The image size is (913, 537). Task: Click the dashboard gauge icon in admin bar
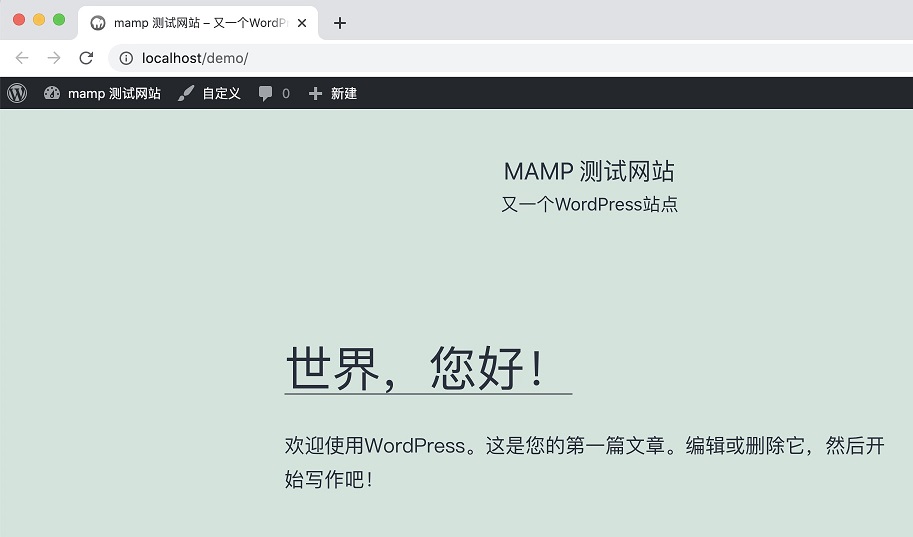52,93
